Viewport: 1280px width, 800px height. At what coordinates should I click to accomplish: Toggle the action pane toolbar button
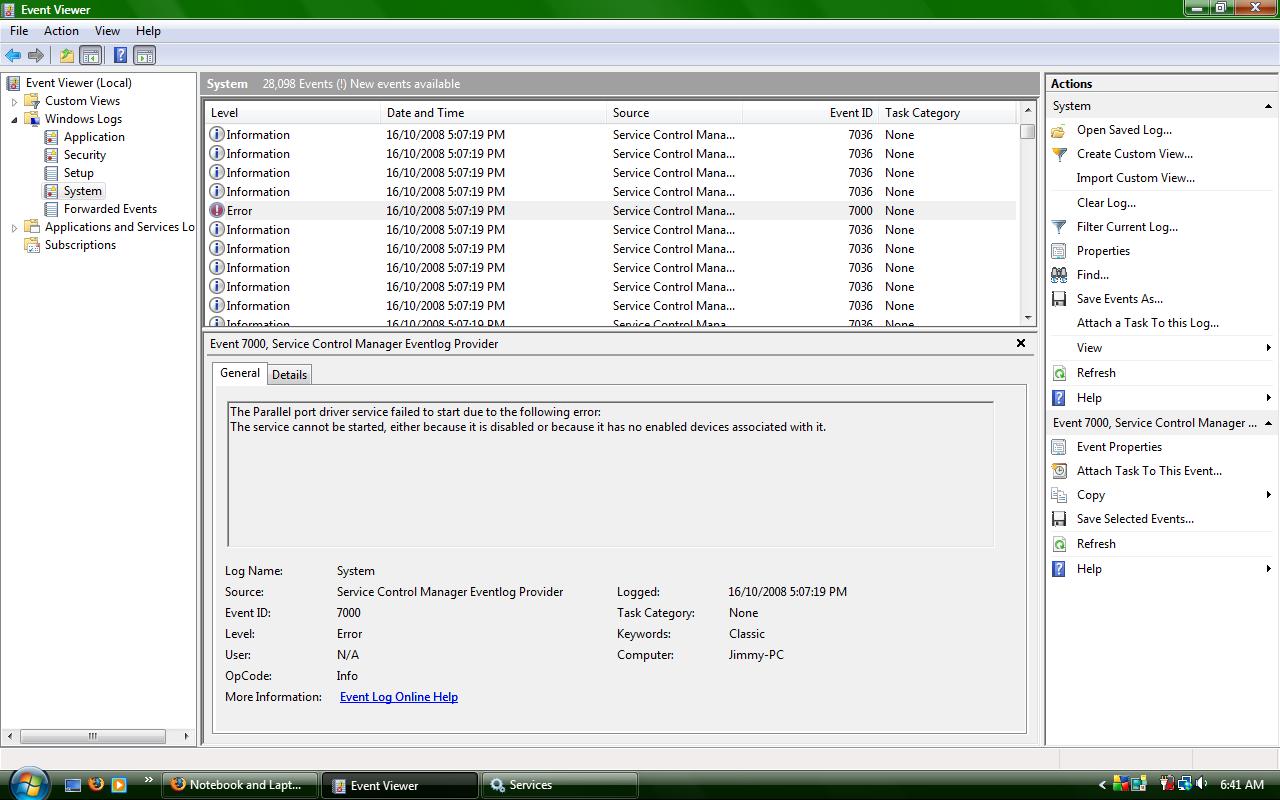144,56
